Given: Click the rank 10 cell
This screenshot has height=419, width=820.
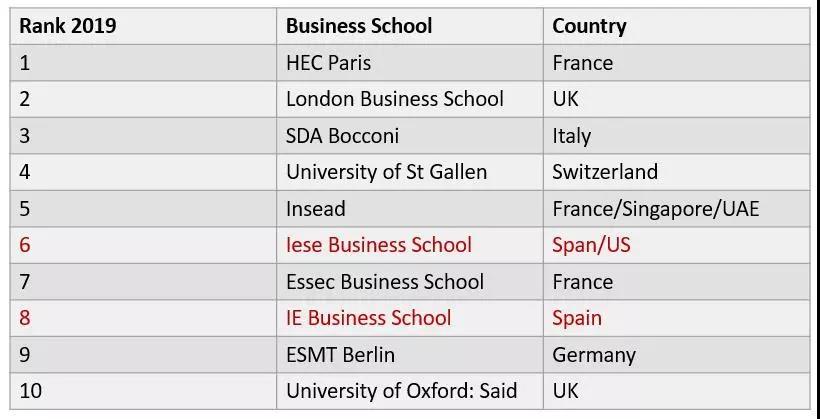Looking at the screenshot, I should pyautogui.click(x=143, y=391).
